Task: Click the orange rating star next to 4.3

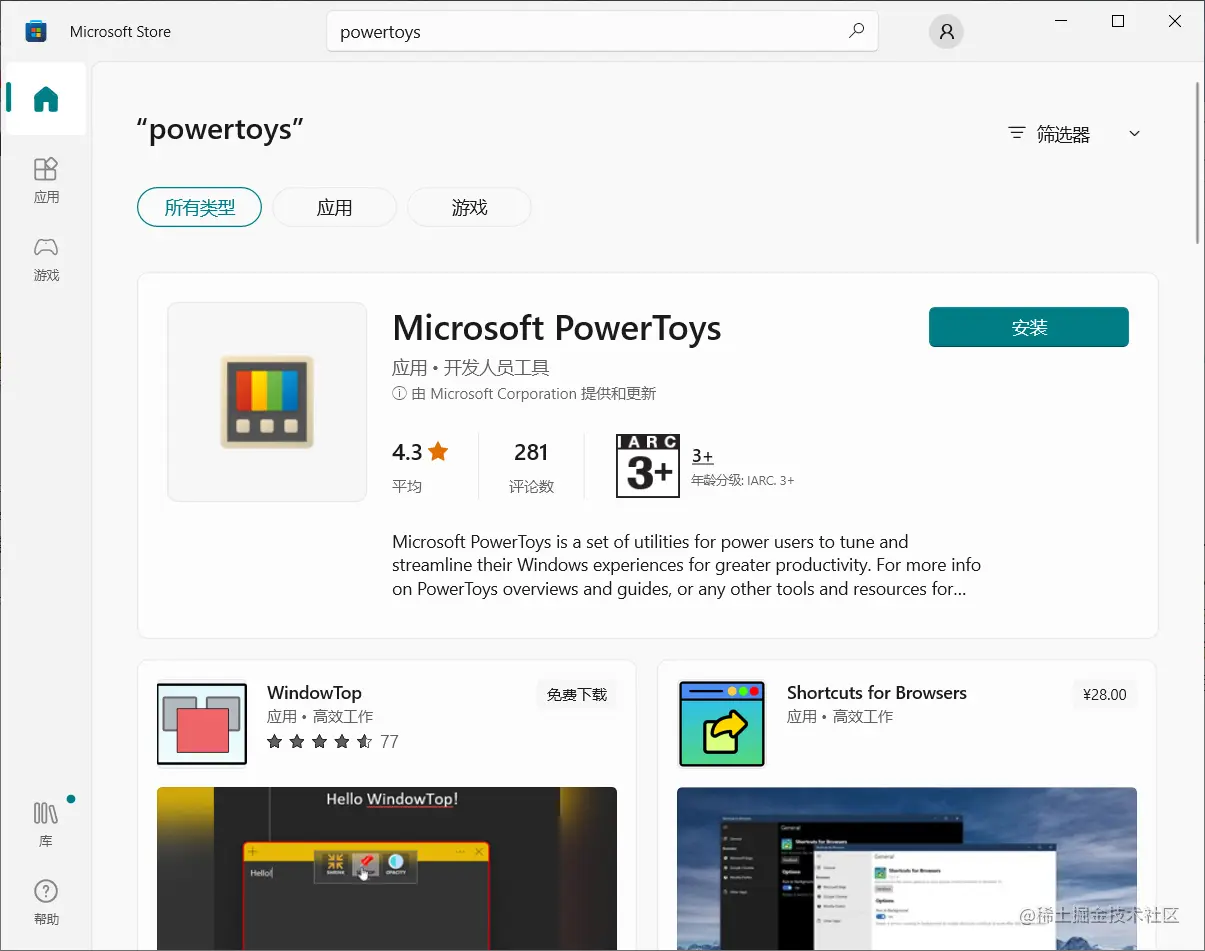Action: click(438, 452)
